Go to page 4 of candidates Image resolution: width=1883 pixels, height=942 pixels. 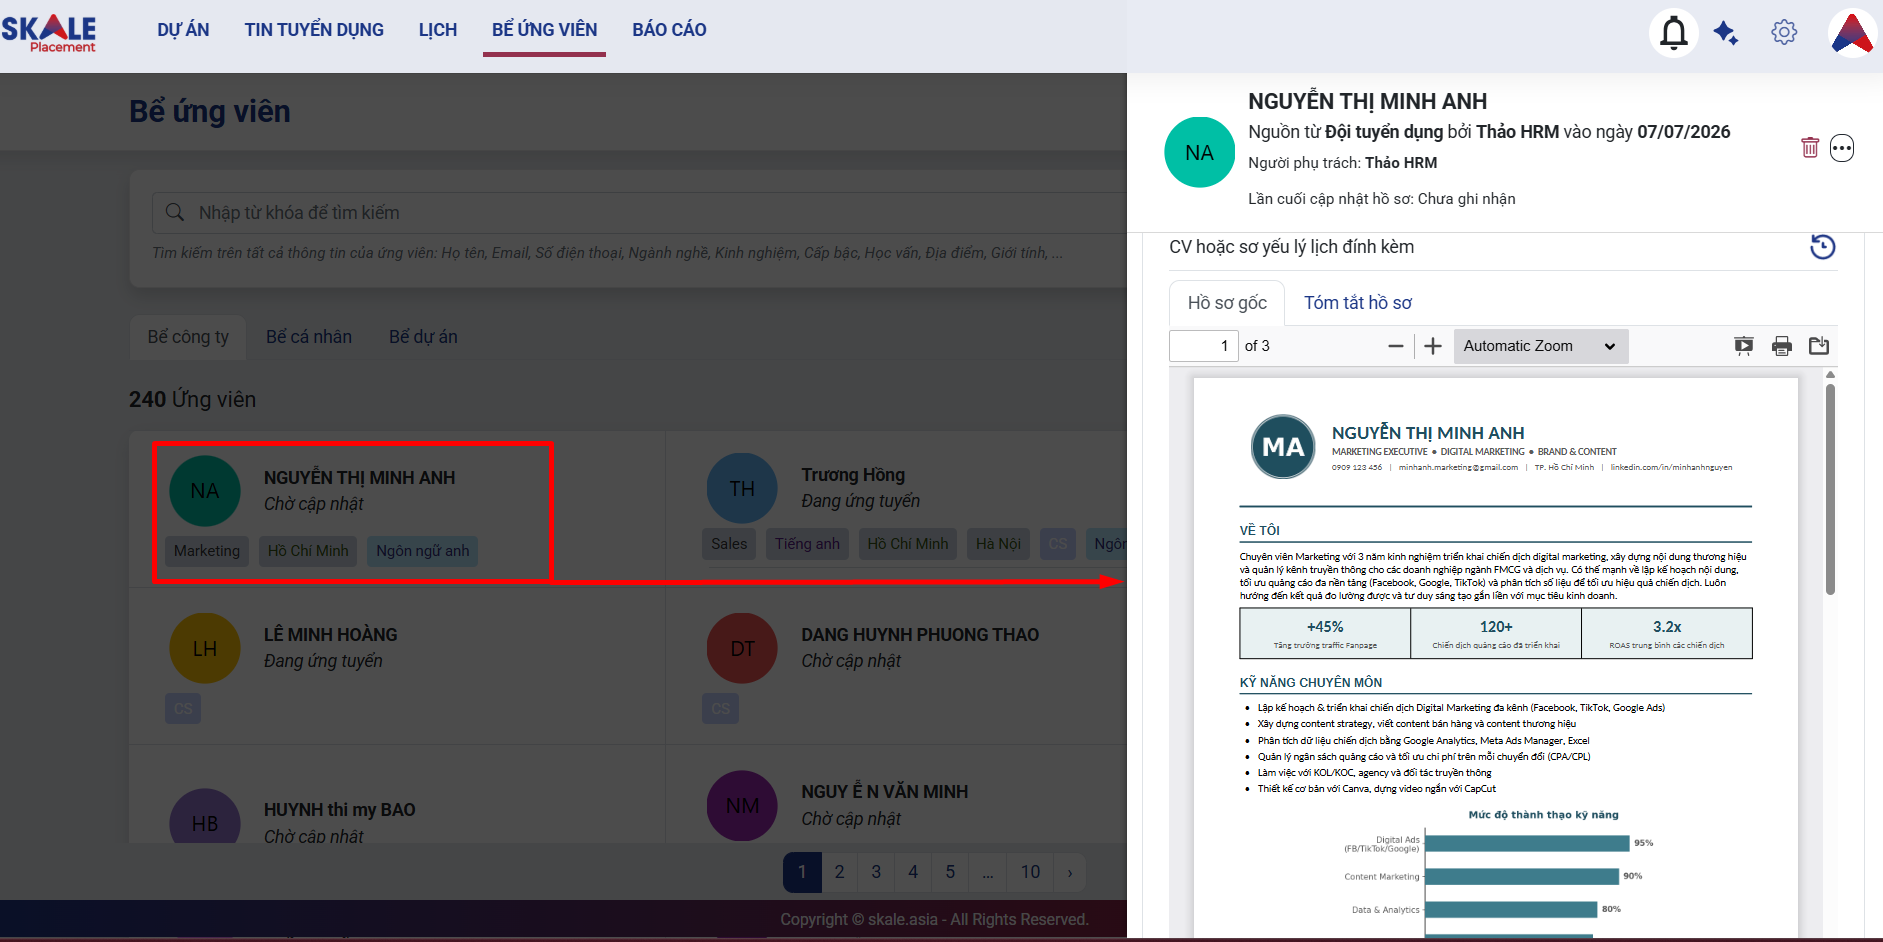coord(913,872)
